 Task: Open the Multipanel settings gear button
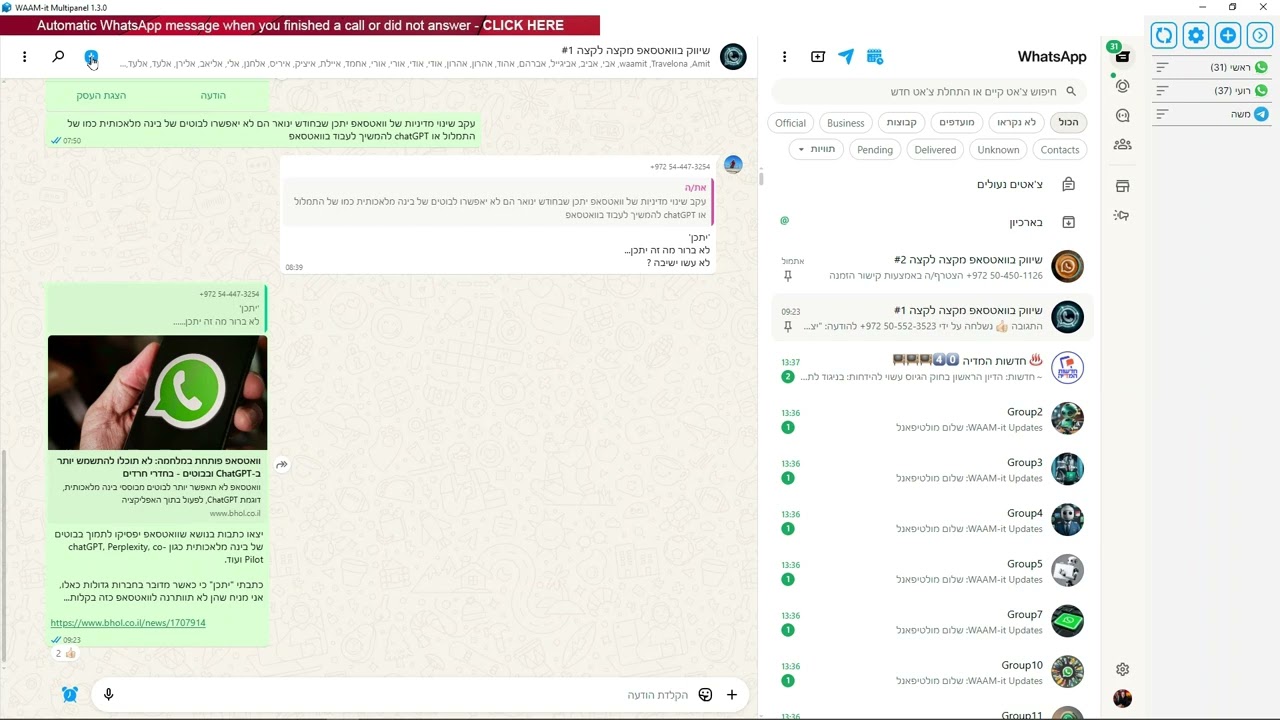(x=1196, y=36)
